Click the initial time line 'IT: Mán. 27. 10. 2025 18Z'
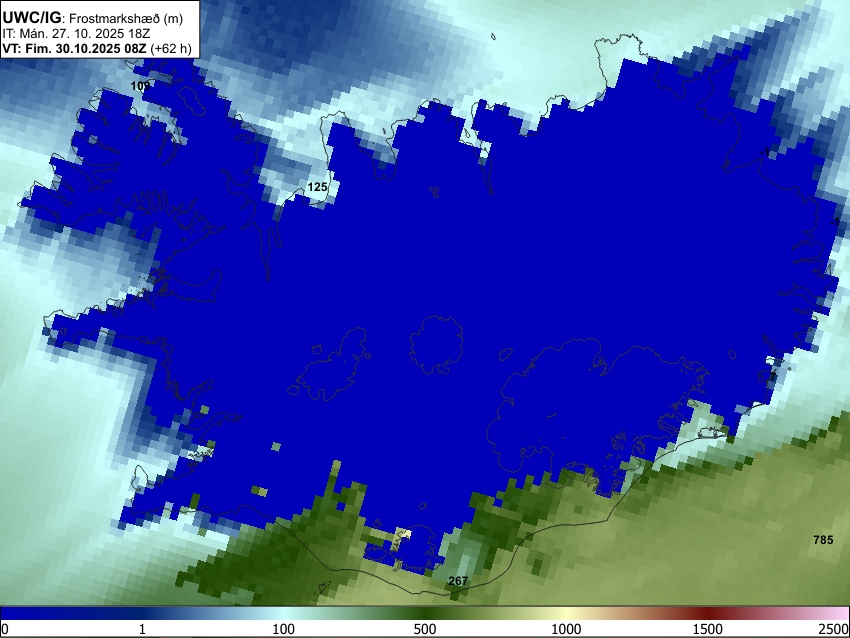The width and height of the screenshot is (850, 638). pyautogui.click(x=76, y=34)
